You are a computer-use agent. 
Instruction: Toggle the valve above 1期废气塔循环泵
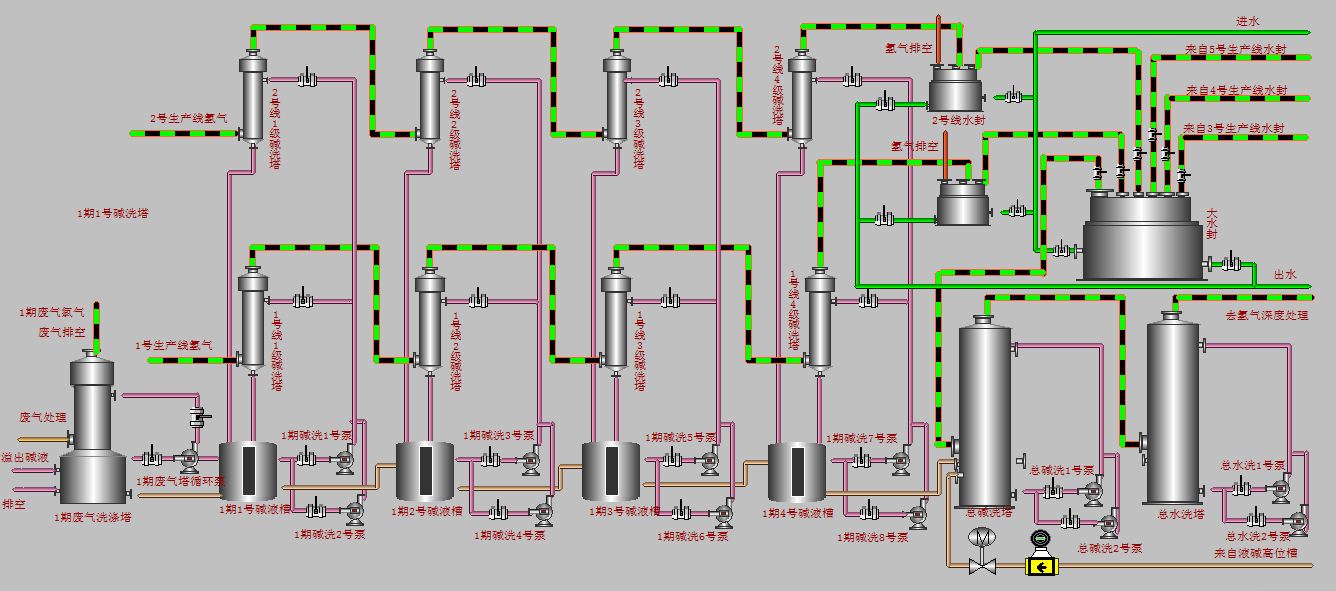click(x=197, y=416)
